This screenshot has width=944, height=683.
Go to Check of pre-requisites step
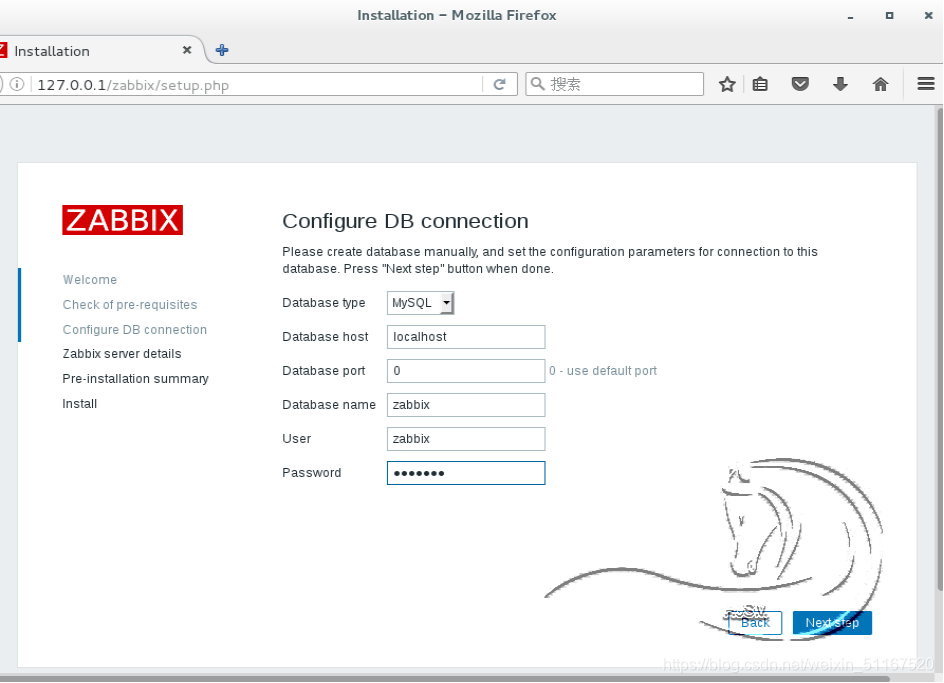tap(130, 305)
